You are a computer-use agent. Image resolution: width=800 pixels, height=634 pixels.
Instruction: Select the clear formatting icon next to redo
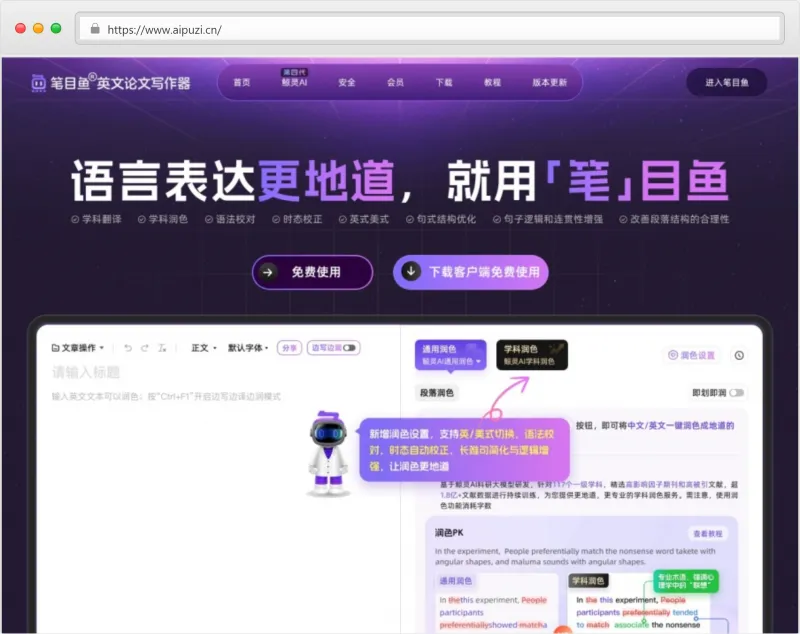click(x=161, y=347)
